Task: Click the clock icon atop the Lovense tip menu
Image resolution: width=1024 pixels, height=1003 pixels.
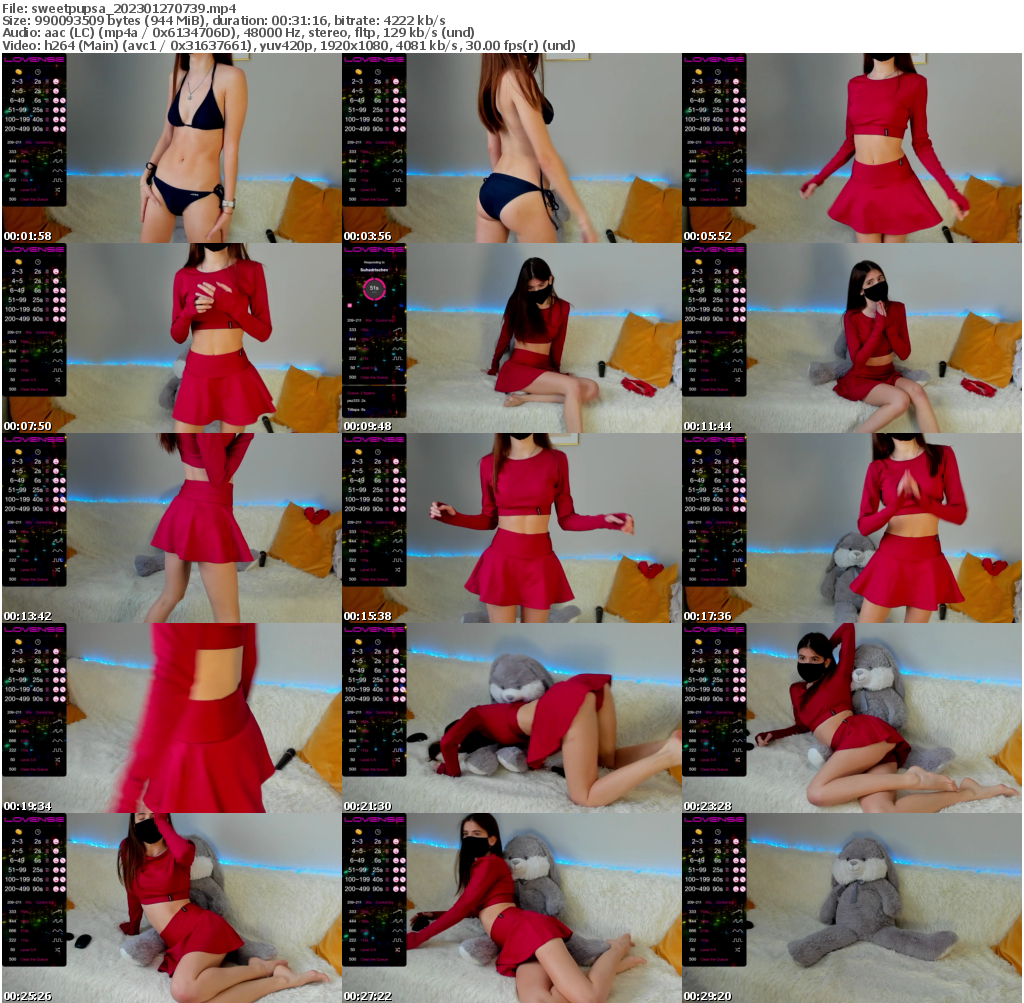Action: [x=37, y=73]
